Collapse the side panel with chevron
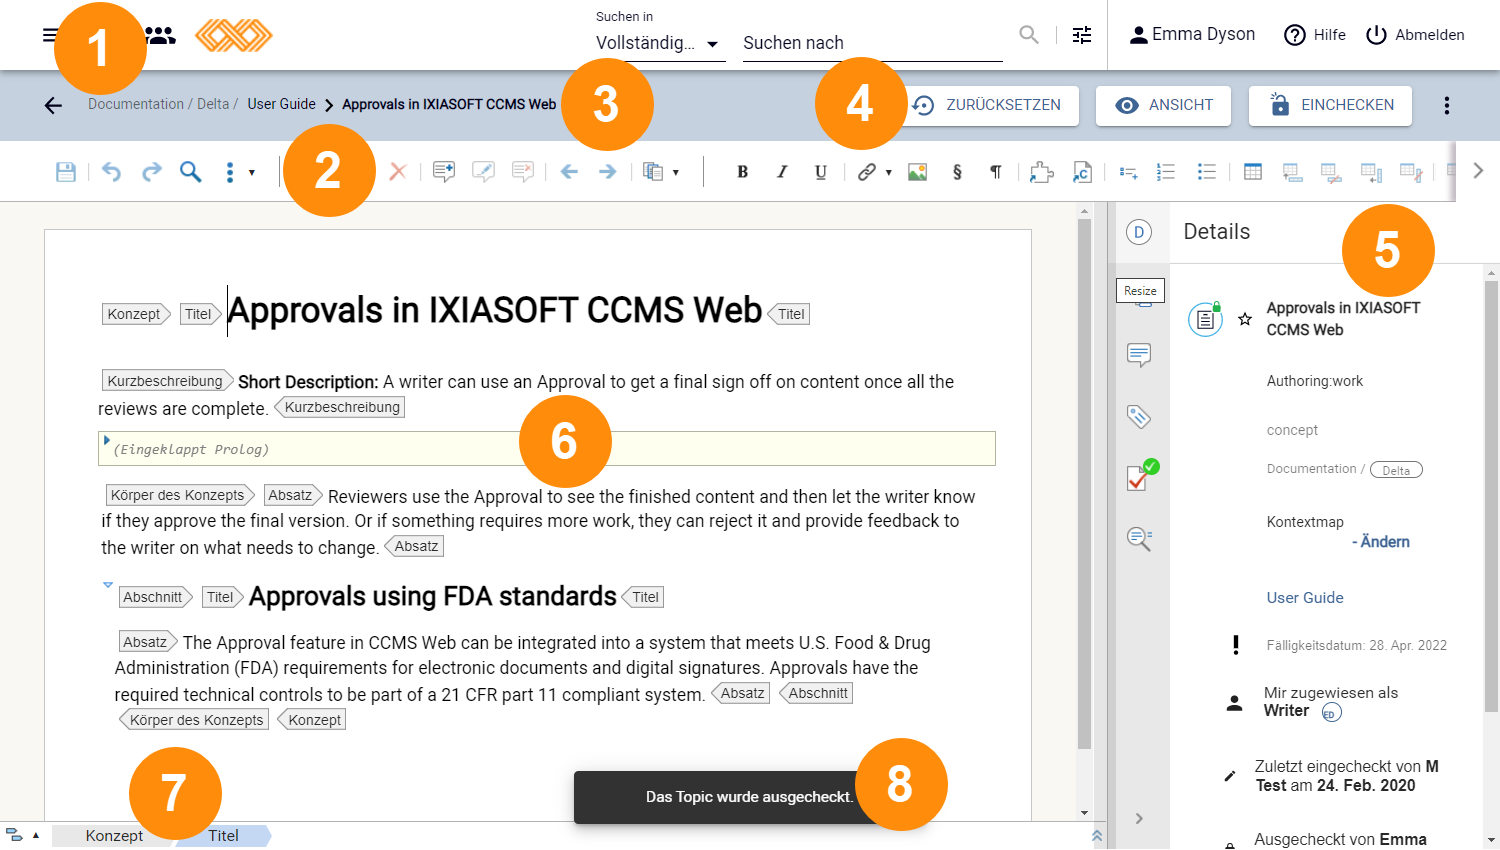 pyautogui.click(x=1139, y=818)
